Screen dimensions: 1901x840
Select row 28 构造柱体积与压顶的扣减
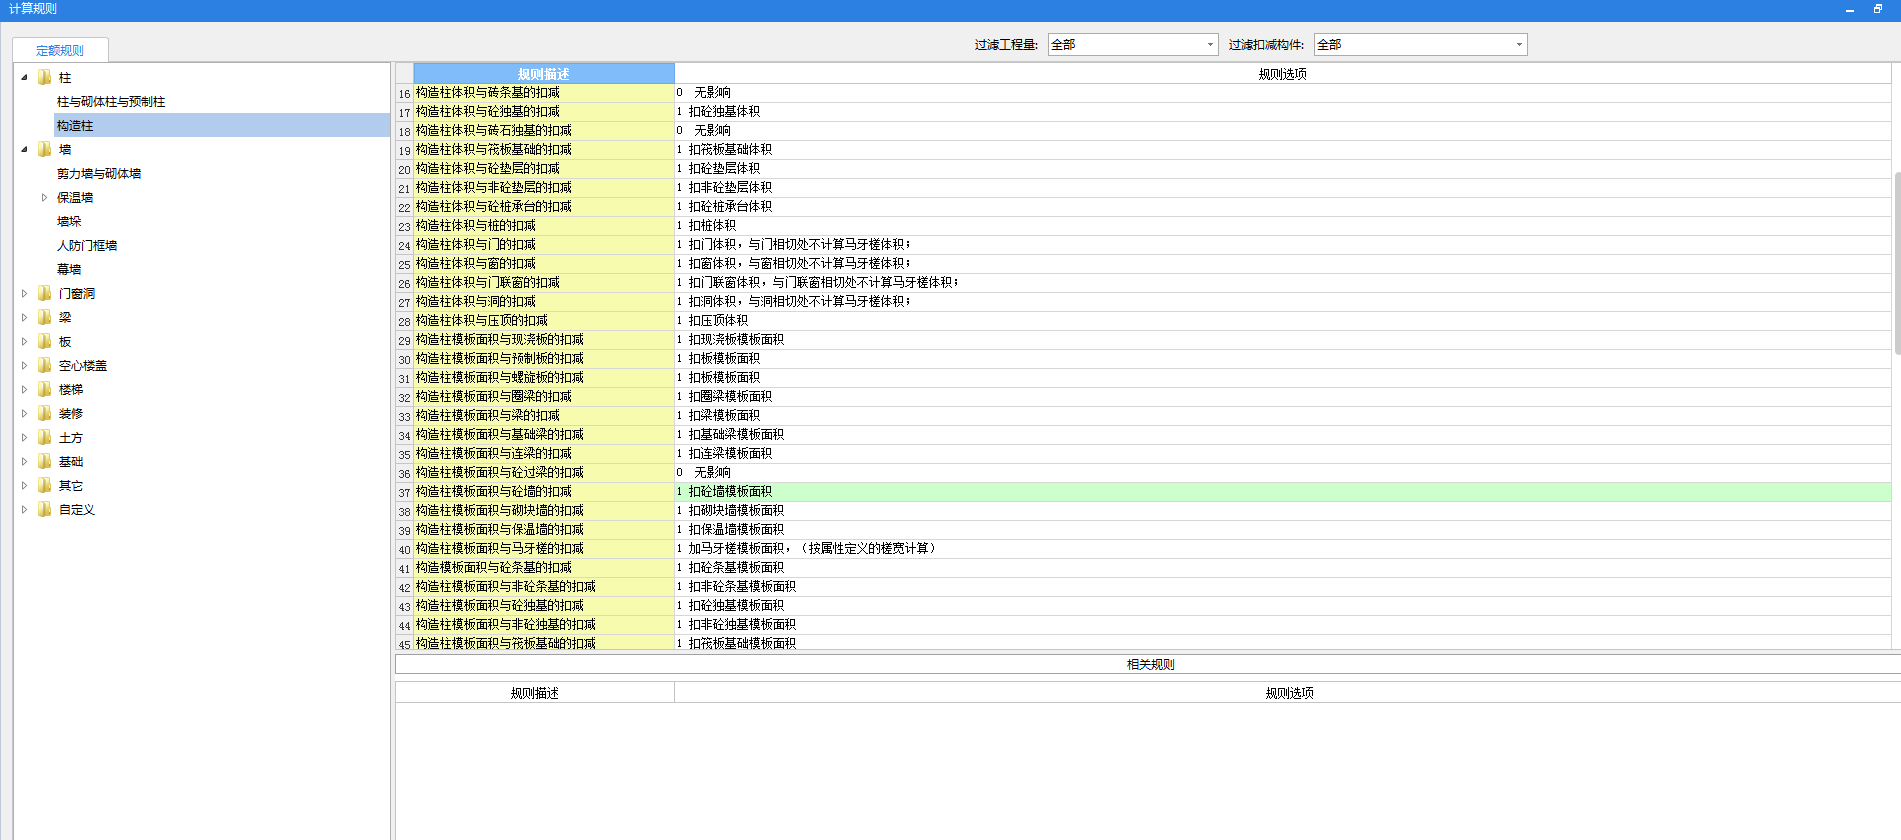(x=544, y=320)
